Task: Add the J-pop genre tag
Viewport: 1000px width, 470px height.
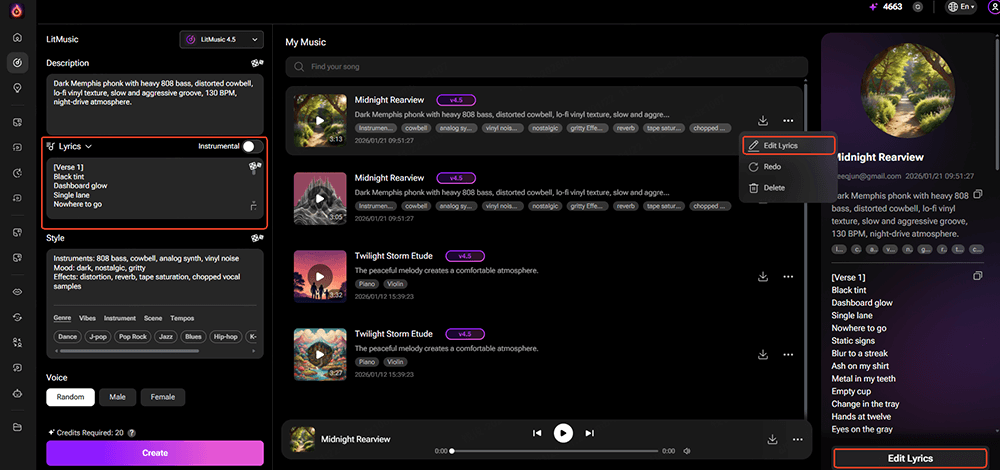Action: pos(98,336)
